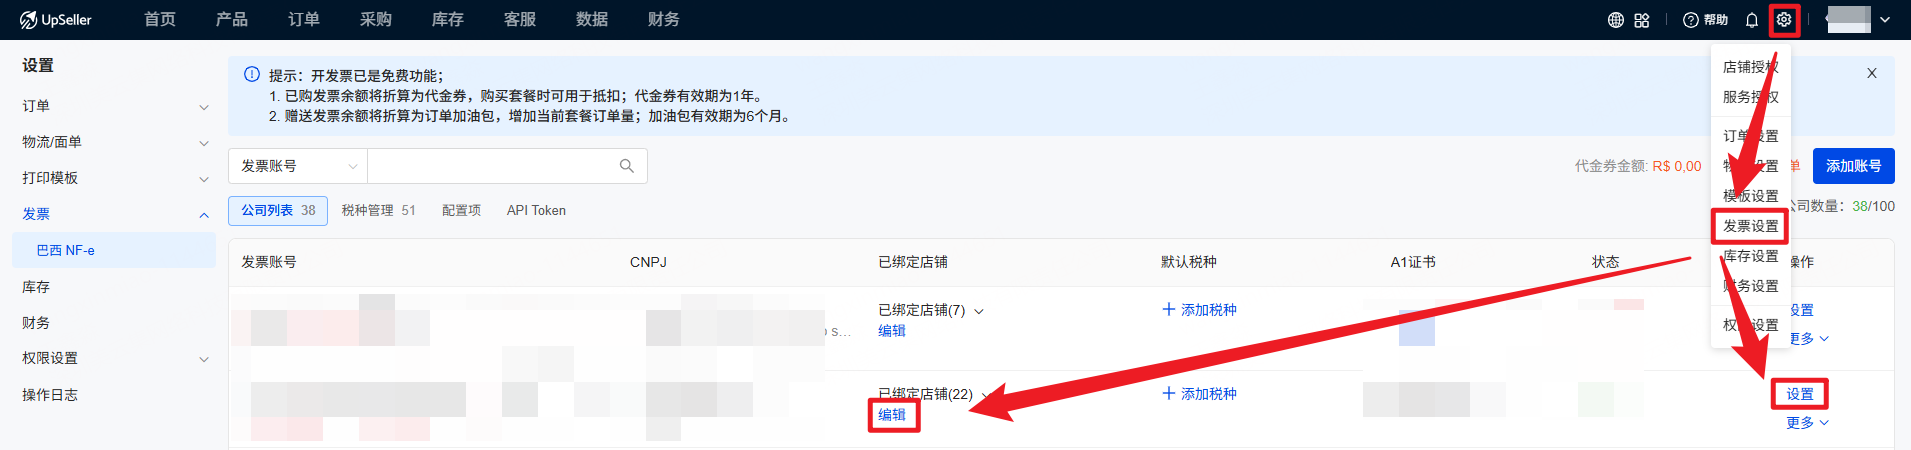Switch to the 税种管理 tab
The height and width of the screenshot is (450, 1911).
click(378, 211)
